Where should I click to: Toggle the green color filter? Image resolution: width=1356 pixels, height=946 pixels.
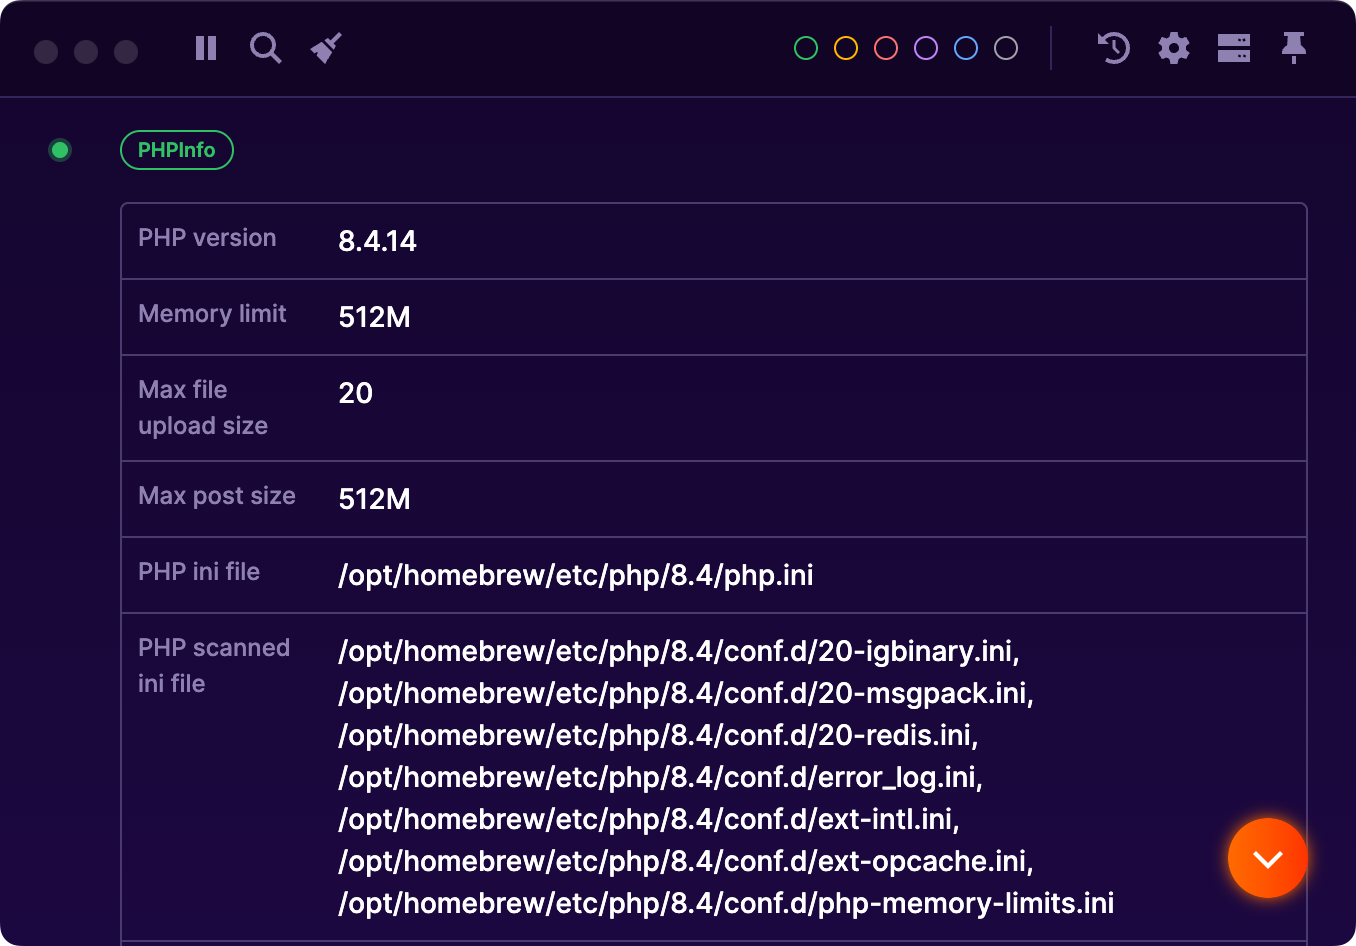click(805, 47)
